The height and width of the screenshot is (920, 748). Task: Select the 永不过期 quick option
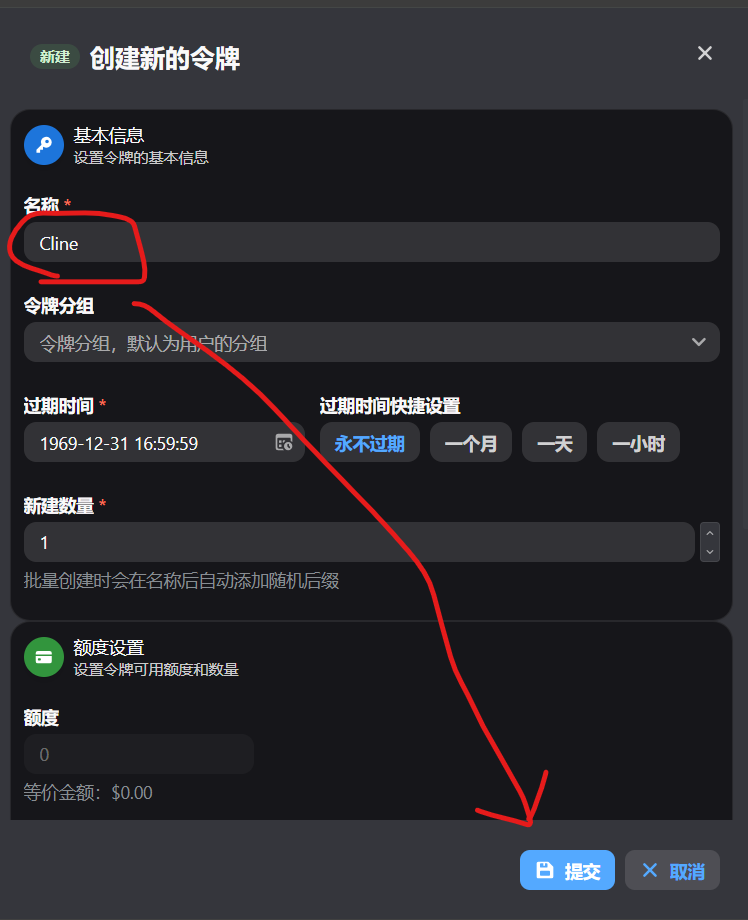[x=370, y=442]
